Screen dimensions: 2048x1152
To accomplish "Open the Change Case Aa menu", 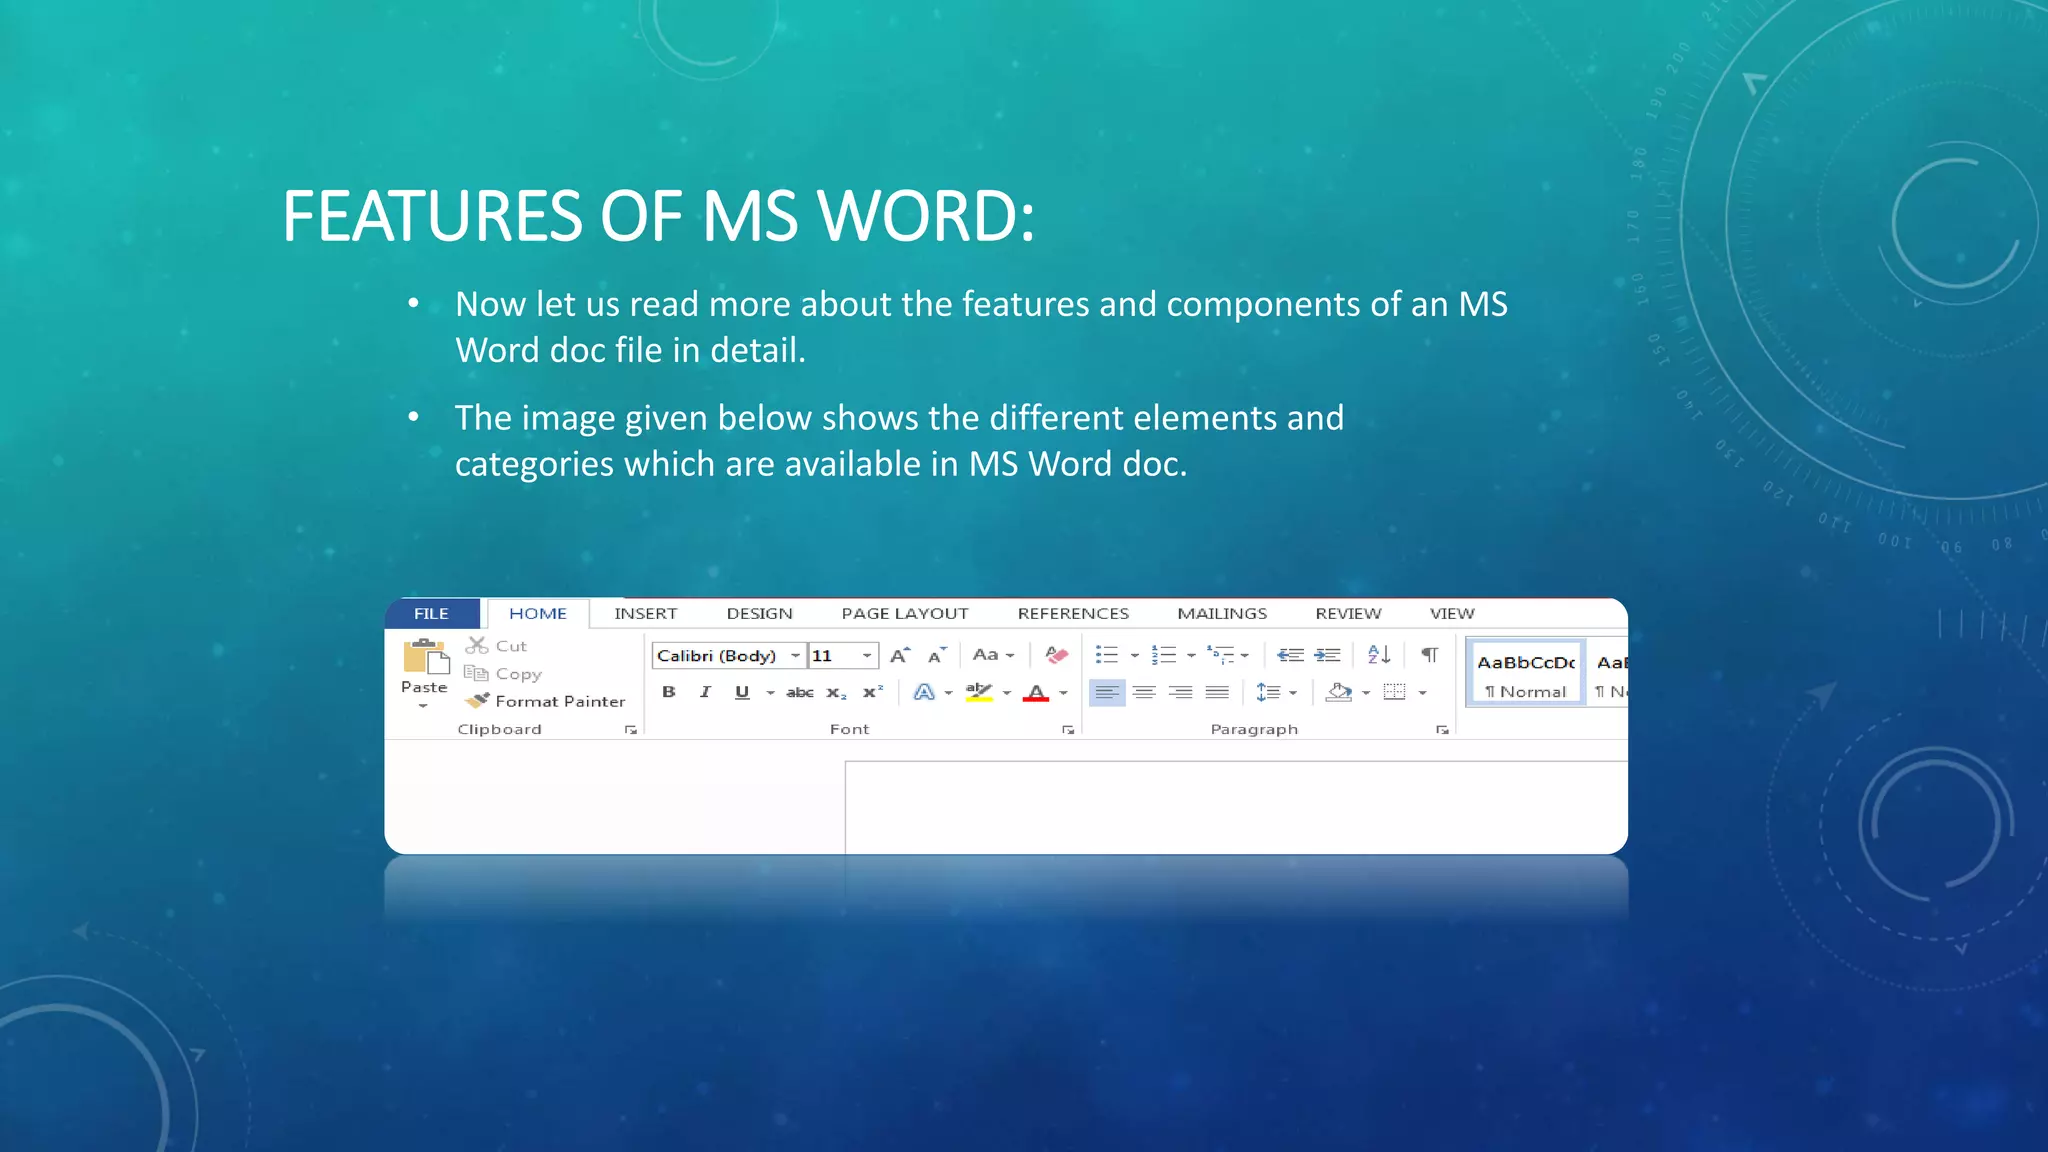I will coord(993,655).
